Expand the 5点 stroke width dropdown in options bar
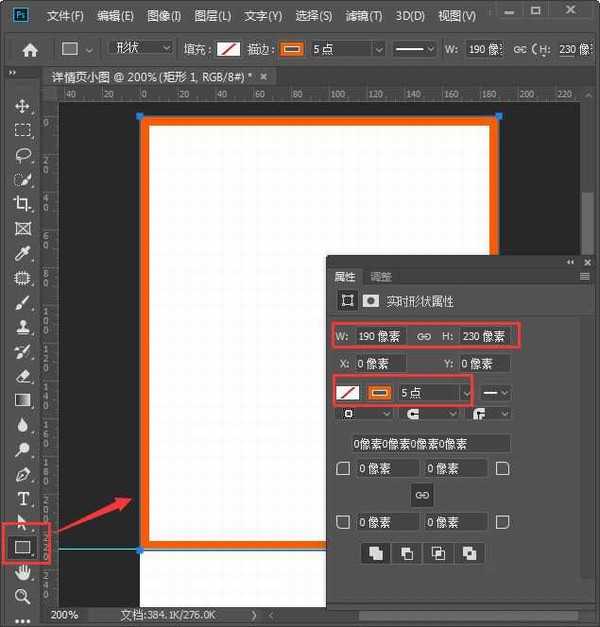 coord(378,49)
